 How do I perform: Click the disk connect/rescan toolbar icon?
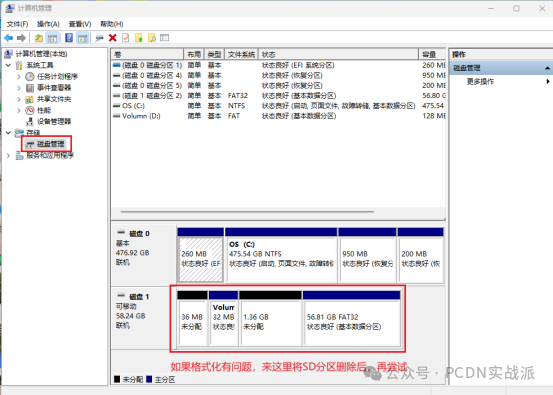pyautogui.click(x=99, y=38)
